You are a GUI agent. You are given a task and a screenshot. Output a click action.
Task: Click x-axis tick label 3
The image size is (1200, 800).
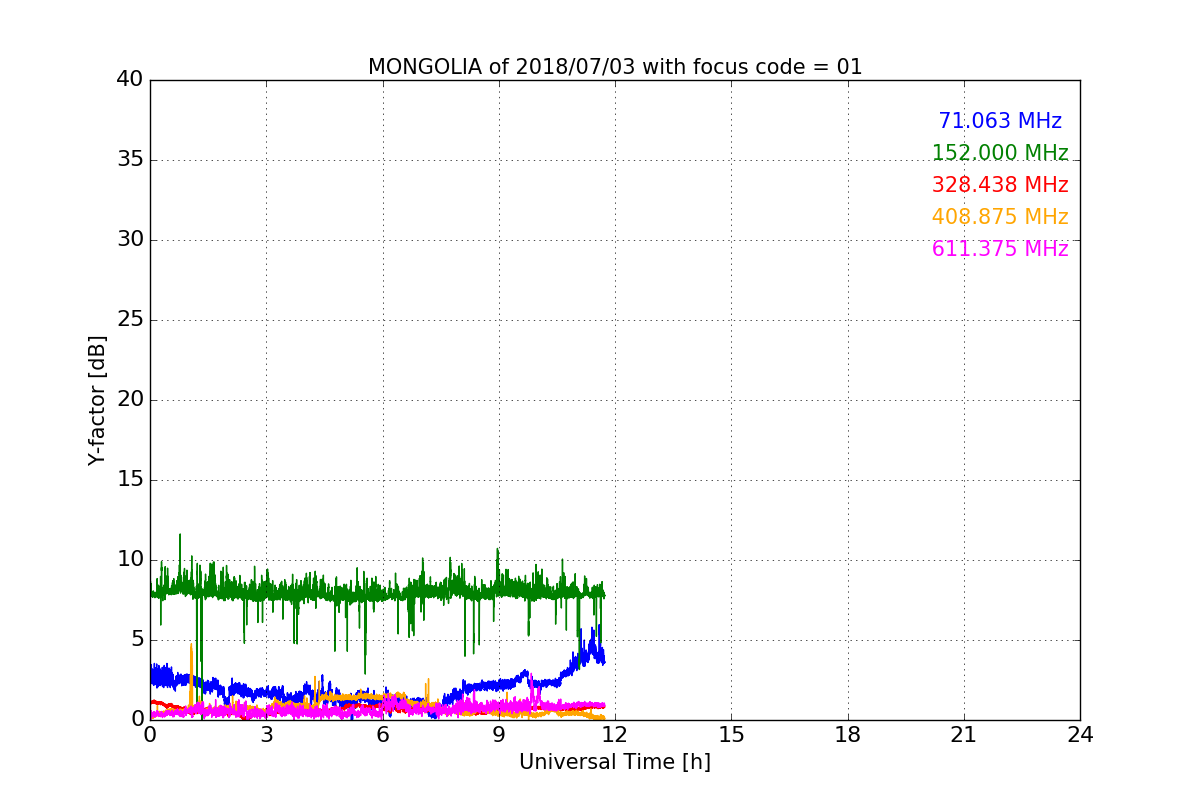266,735
